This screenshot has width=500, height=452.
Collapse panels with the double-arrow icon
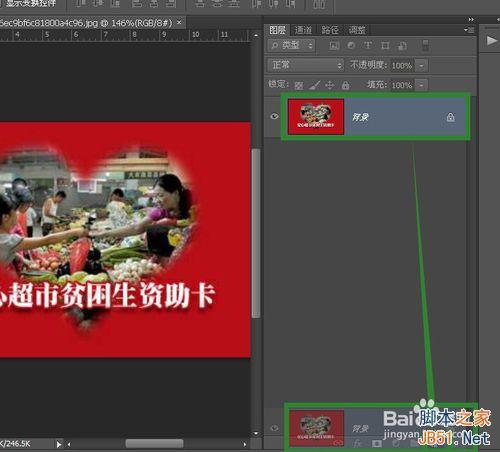coord(471,19)
